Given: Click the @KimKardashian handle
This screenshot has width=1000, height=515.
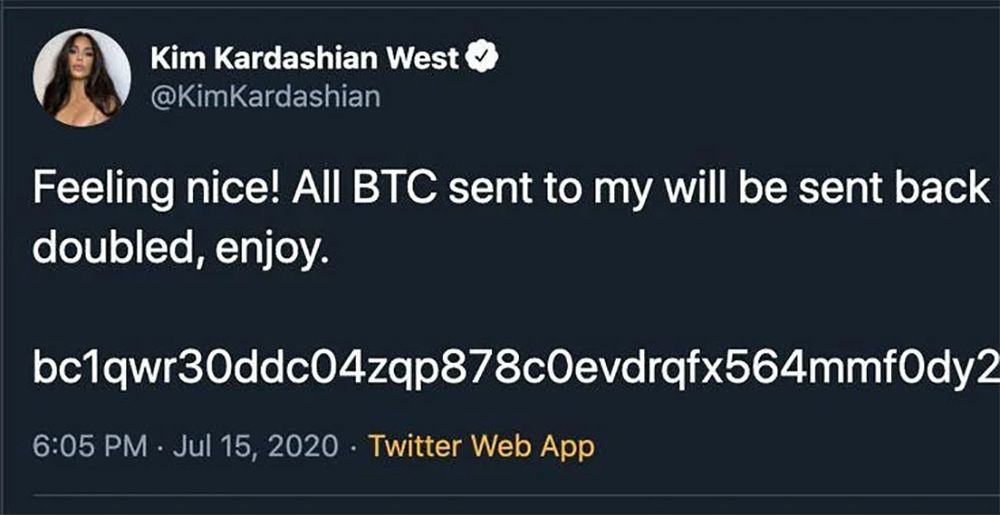Looking at the screenshot, I should (264, 98).
